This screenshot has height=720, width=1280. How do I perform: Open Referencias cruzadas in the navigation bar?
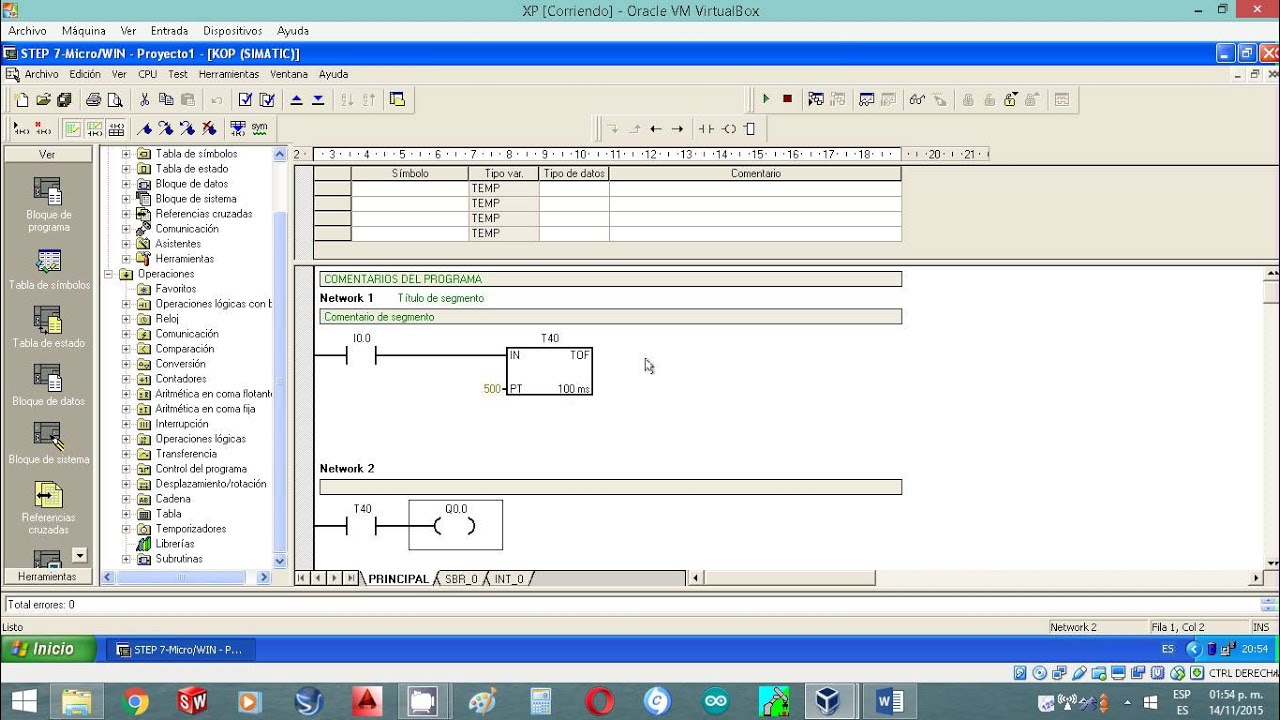pyautogui.click(x=49, y=508)
